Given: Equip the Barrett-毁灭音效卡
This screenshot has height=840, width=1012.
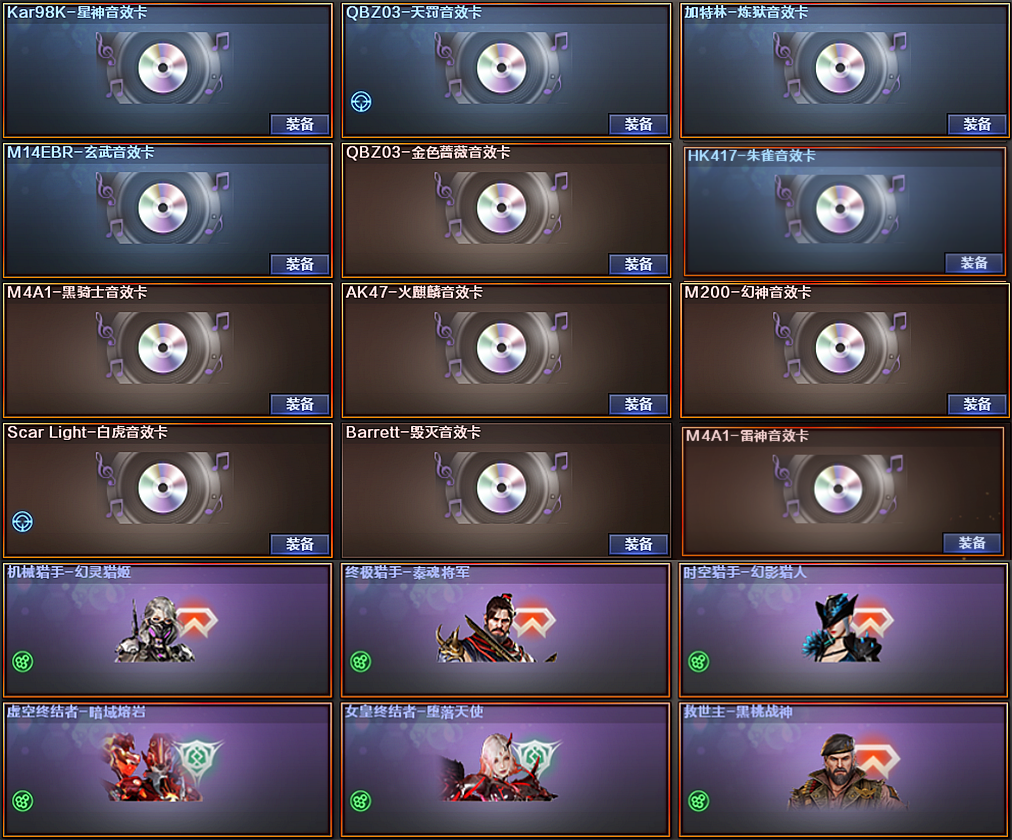Looking at the screenshot, I should tap(638, 544).
